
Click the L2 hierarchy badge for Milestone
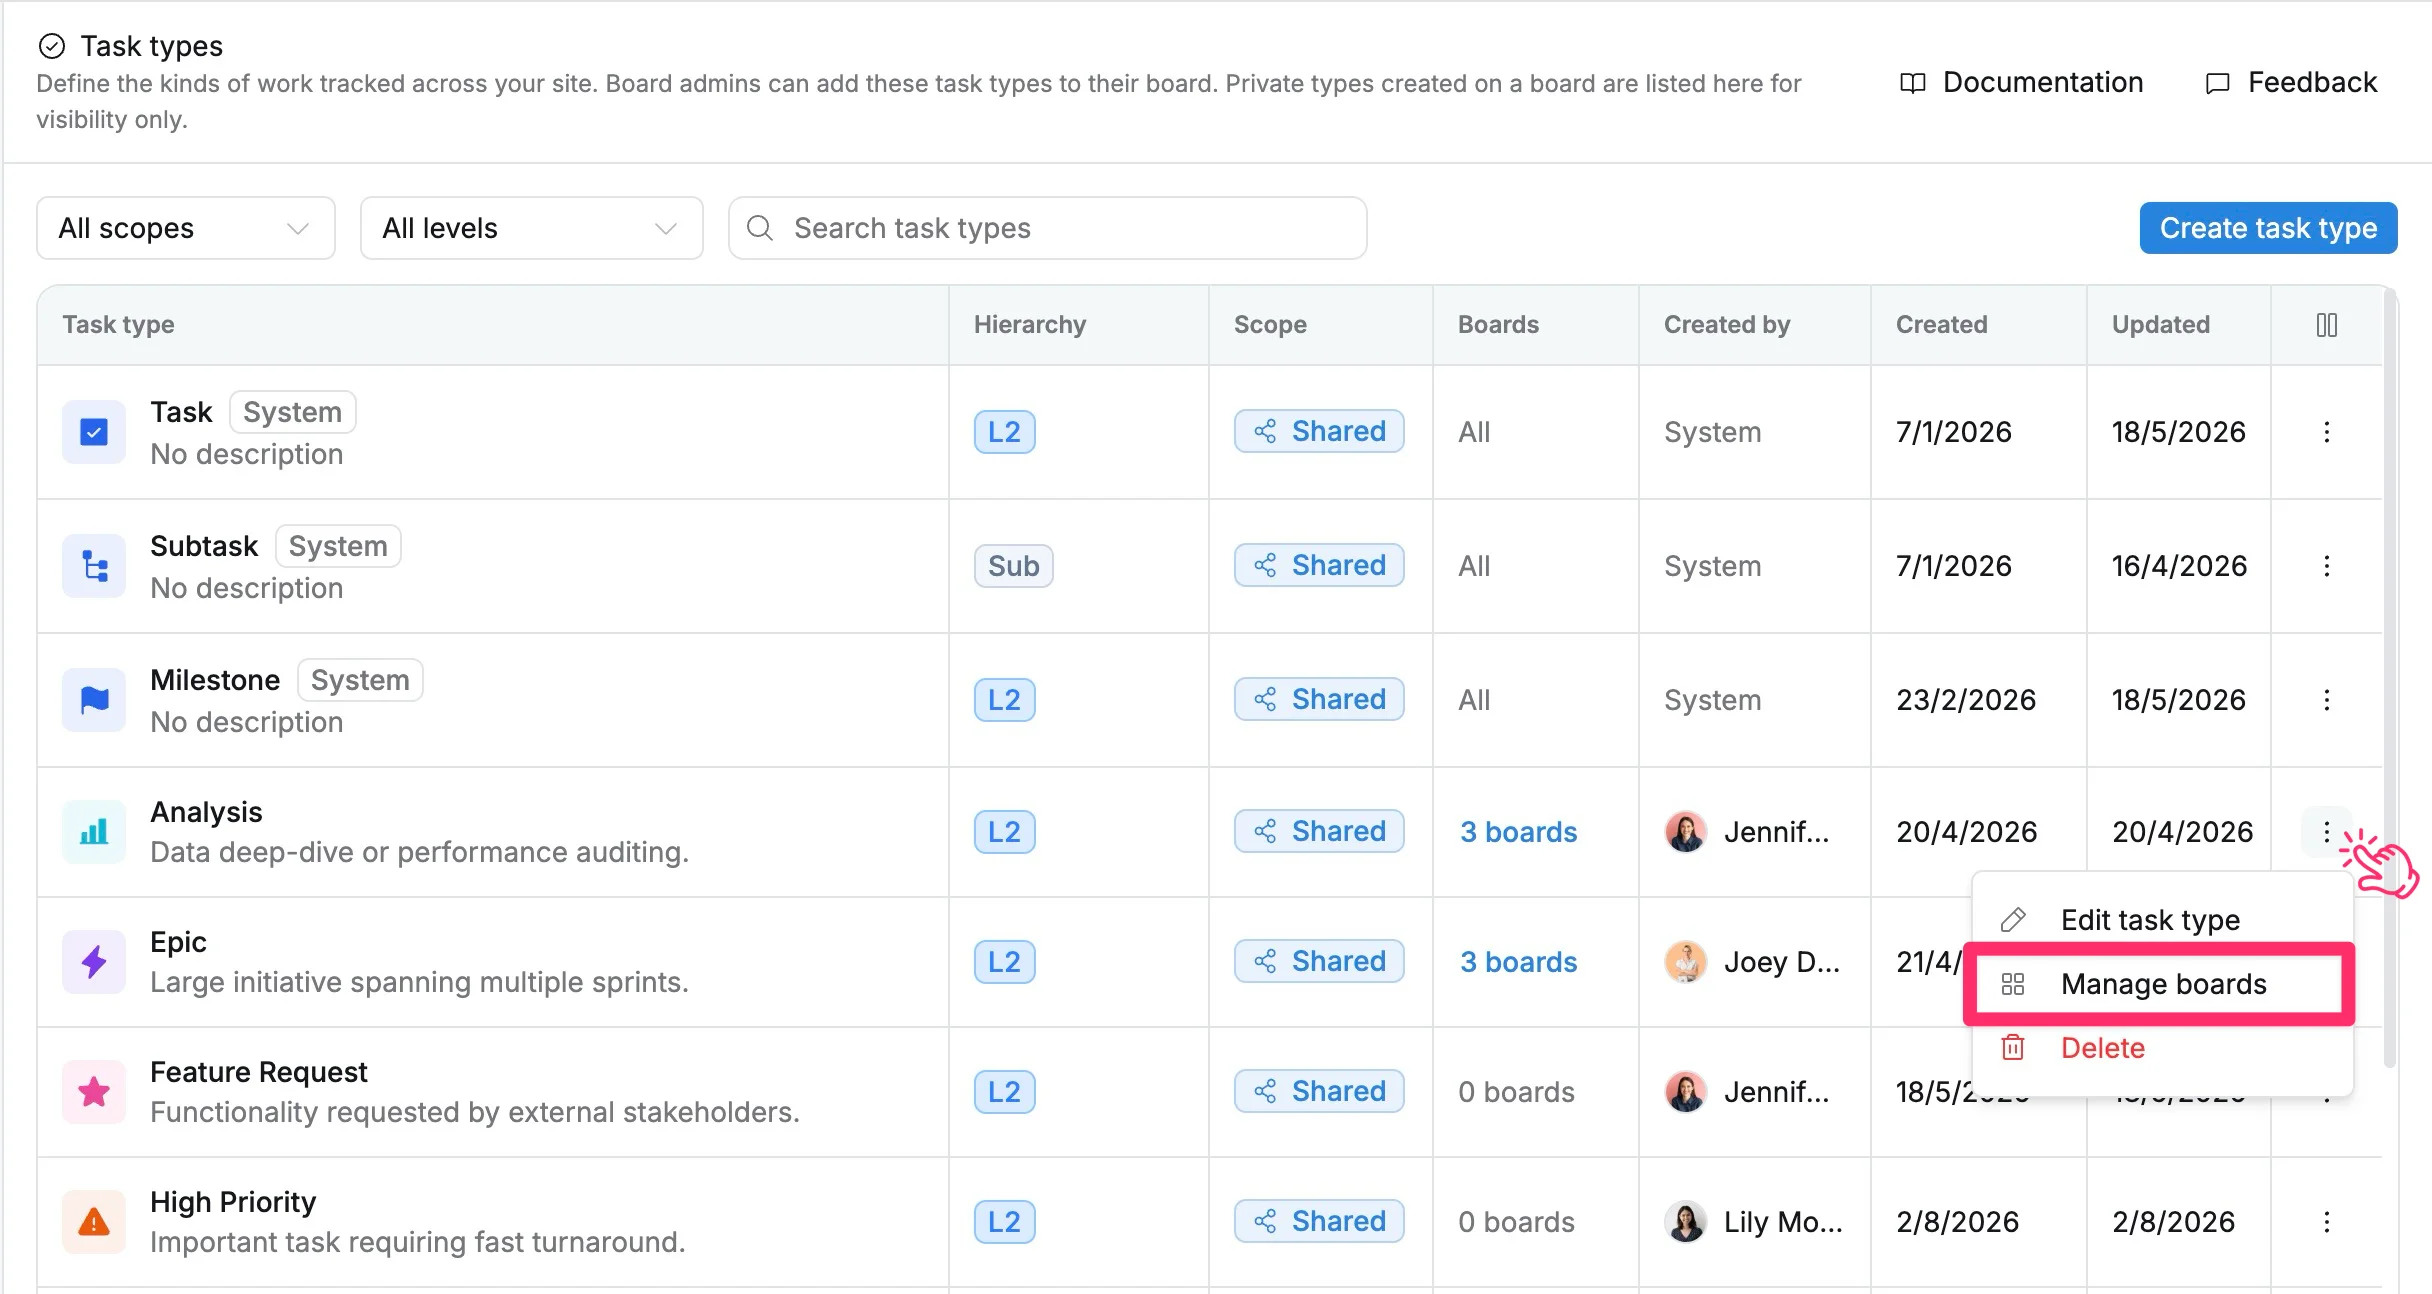coord(1004,700)
